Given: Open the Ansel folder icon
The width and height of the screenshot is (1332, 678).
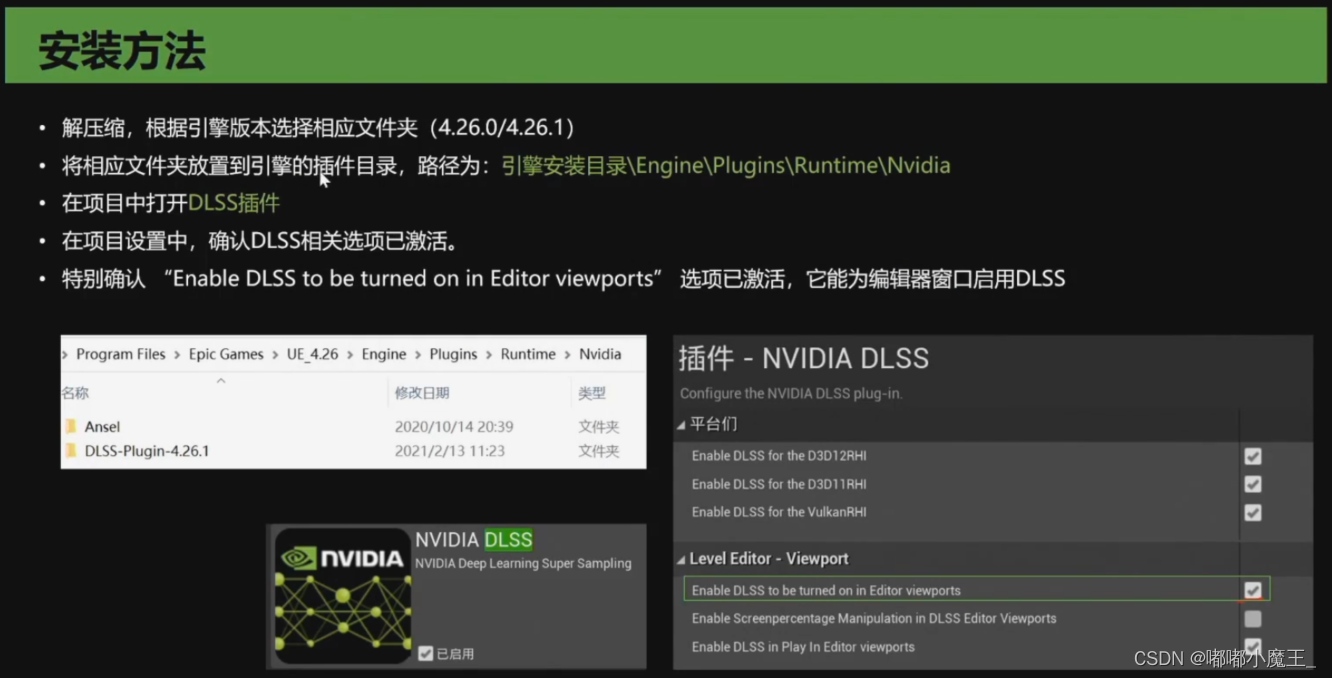Looking at the screenshot, I should point(71,427).
